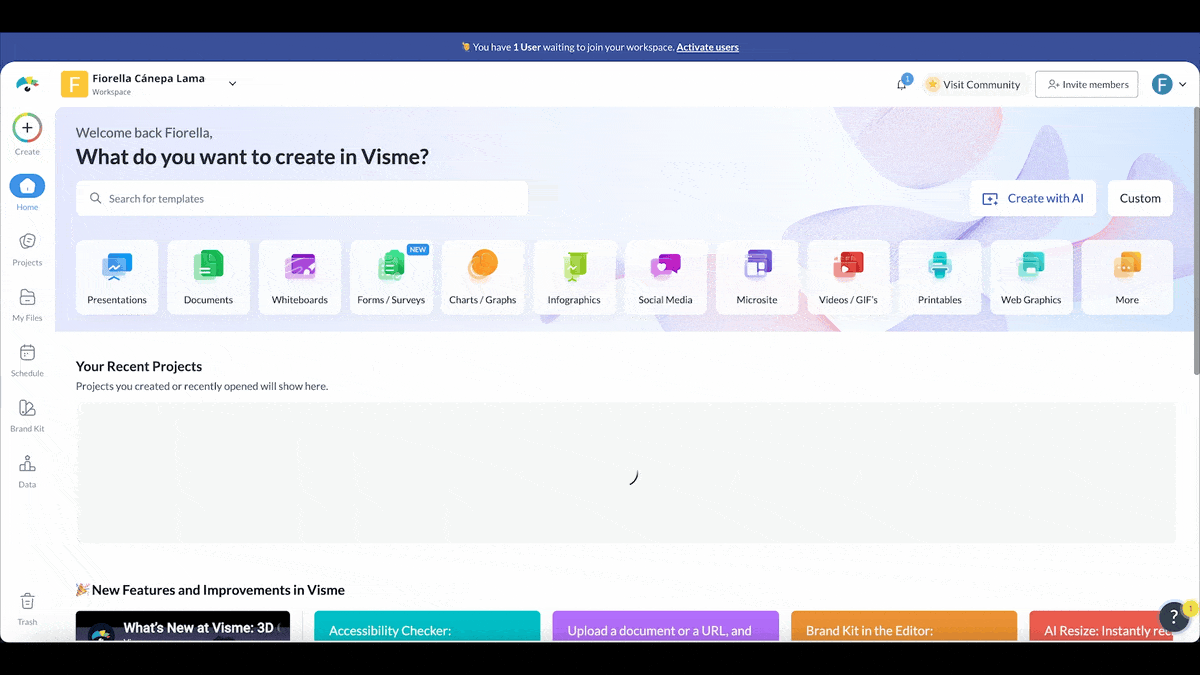Open the help question mark button

pyautogui.click(x=1174, y=617)
